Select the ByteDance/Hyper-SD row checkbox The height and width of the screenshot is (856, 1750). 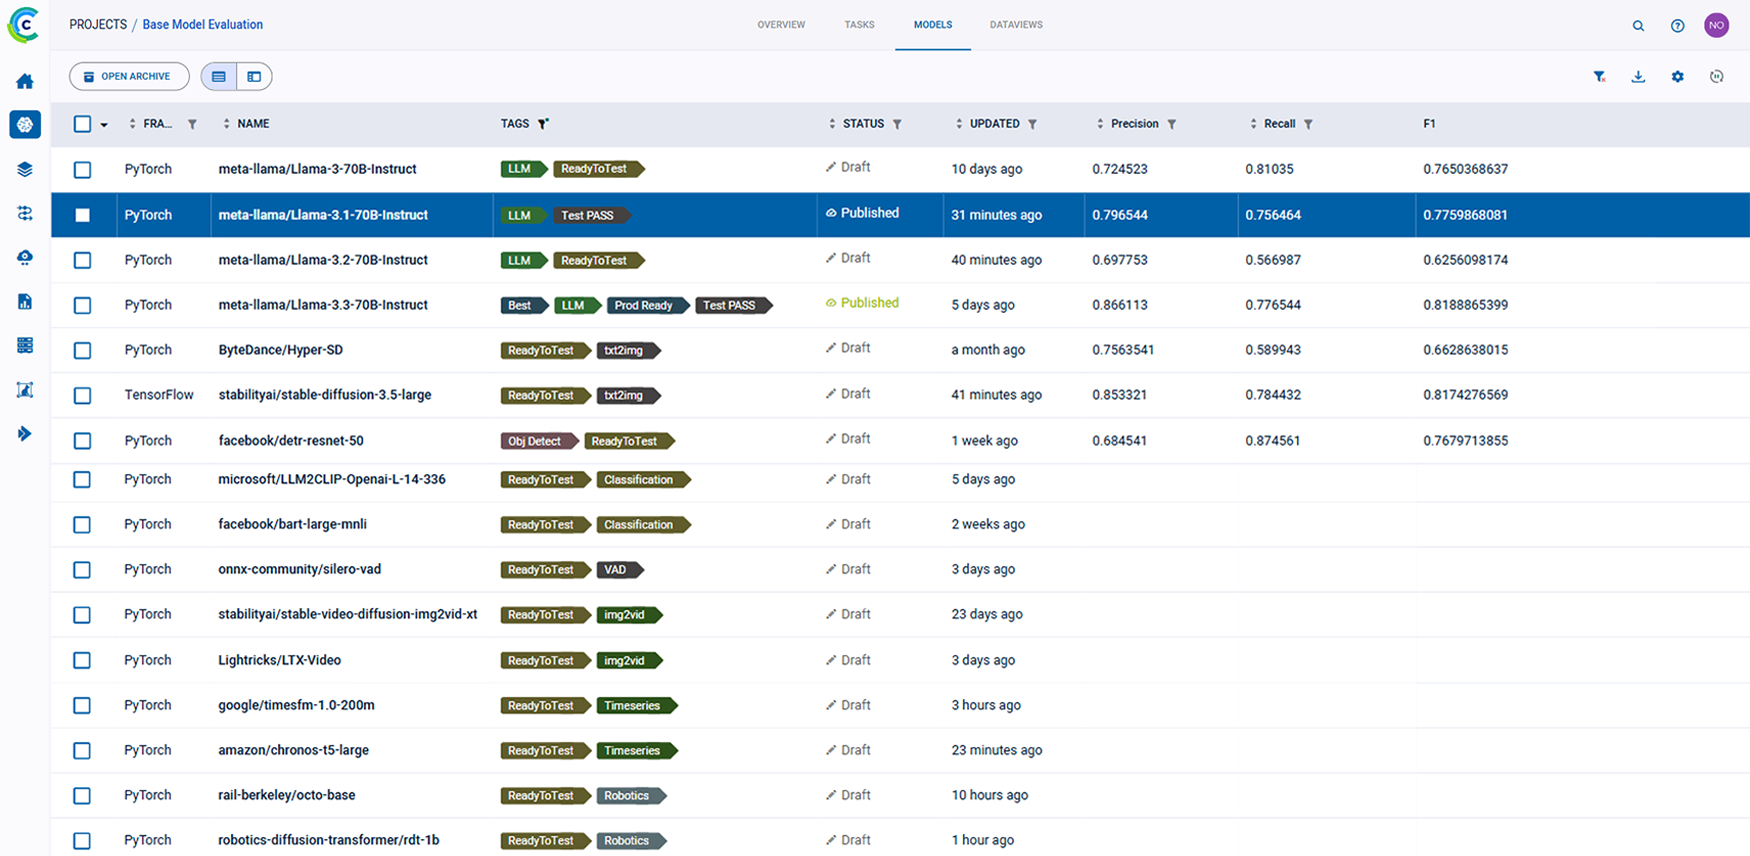(83, 351)
